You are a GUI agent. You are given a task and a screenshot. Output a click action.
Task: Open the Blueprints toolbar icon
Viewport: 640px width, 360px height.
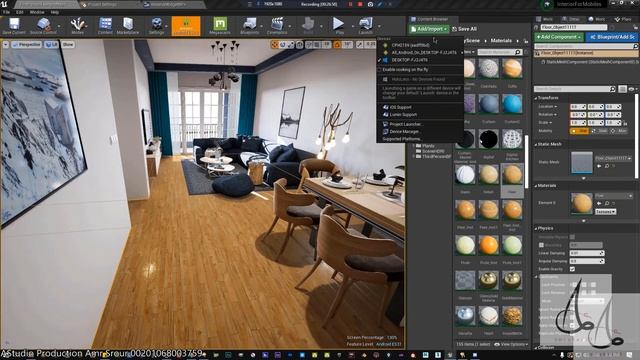pyautogui.click(x=249, y=26)
